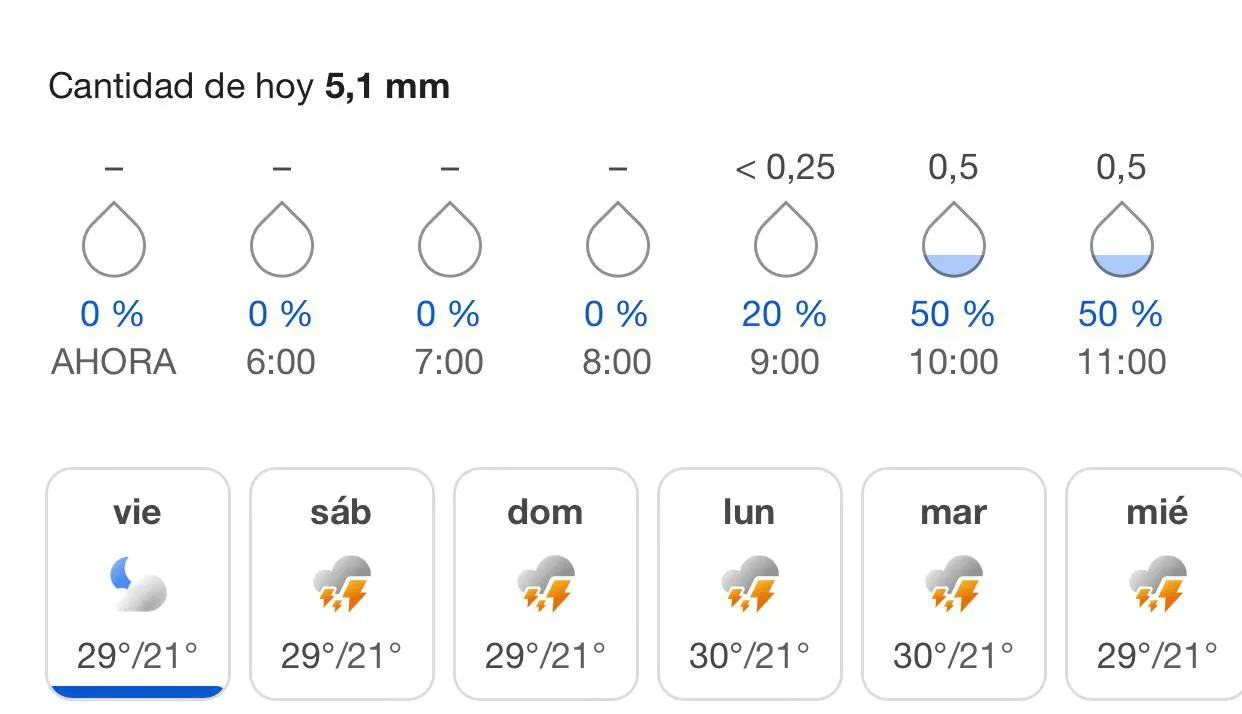This screenshot has width=1242, height=714.
Task: Tap the half-filled raindrop for 10:00
Action: tap(953, 240)
